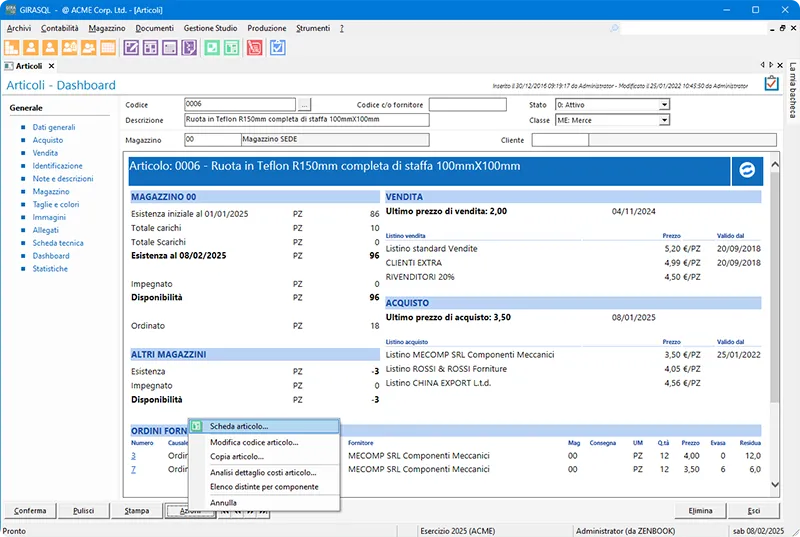The height and width of the screenshot is (537, 800).
Task: Select Analisi dettaglio costi articolo...
Action: coord(264,473)
